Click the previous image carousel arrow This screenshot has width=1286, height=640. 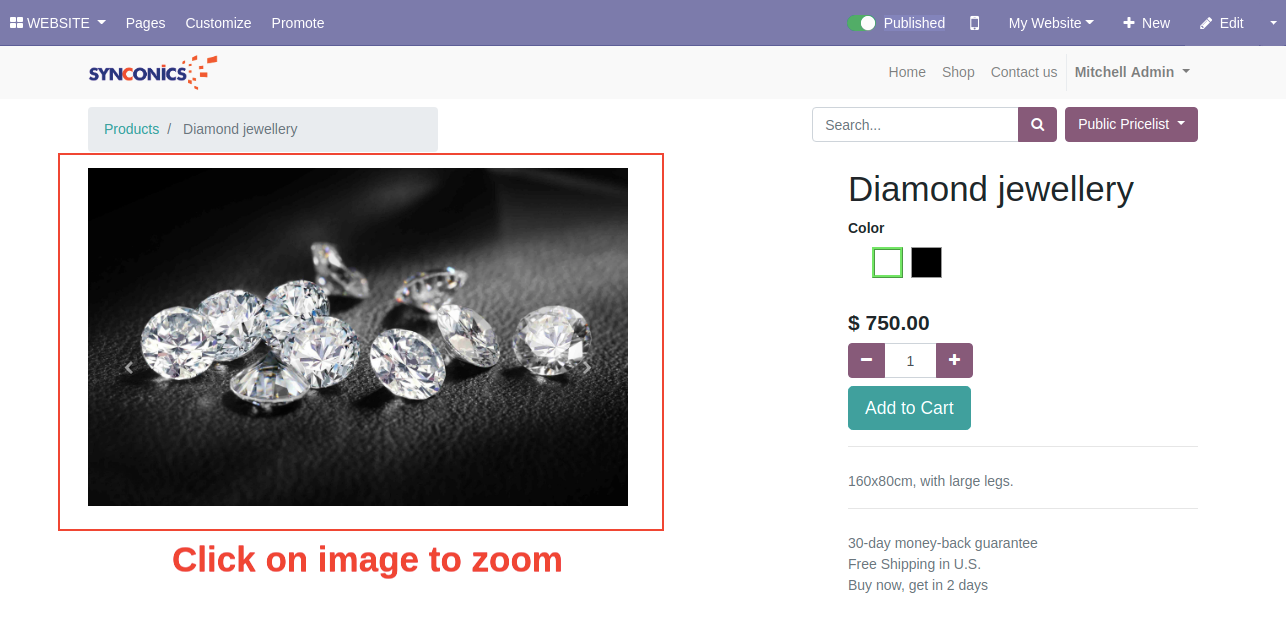(x=128, y=368)
